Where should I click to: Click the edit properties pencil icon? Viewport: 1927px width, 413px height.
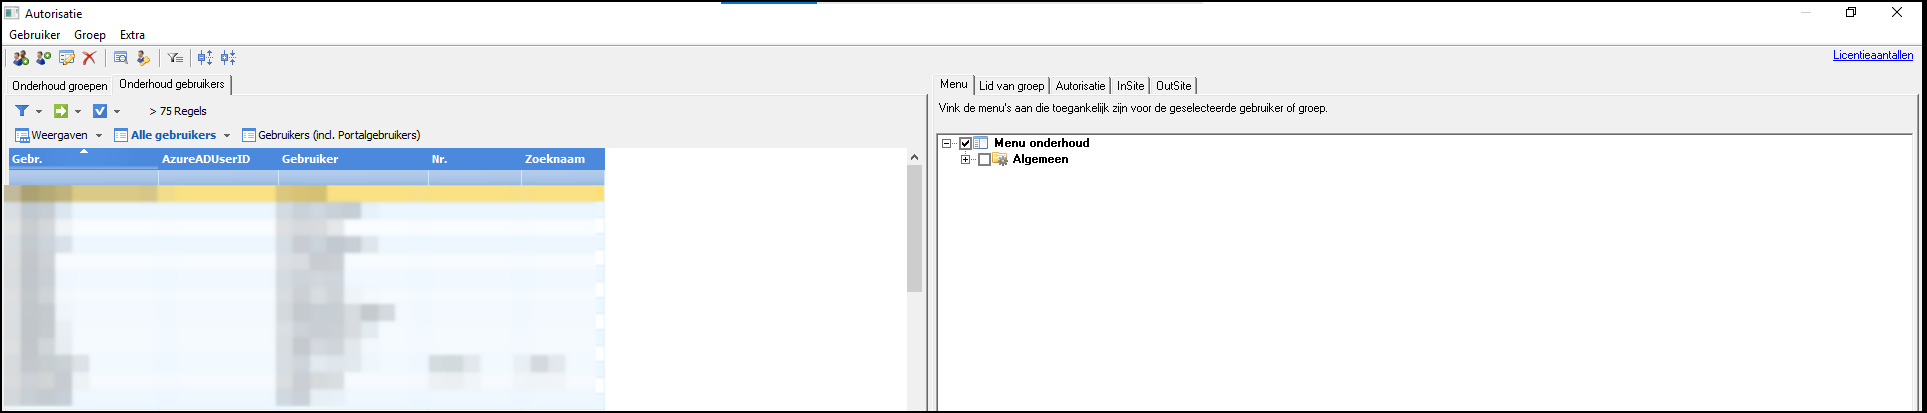point(67,58)
